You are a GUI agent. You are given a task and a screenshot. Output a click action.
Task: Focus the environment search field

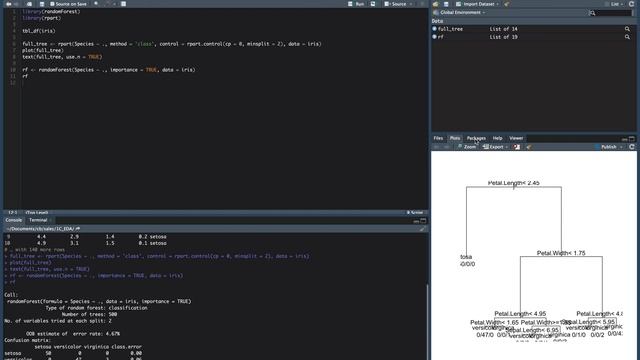pyautogui.click(x=611, y=13)
